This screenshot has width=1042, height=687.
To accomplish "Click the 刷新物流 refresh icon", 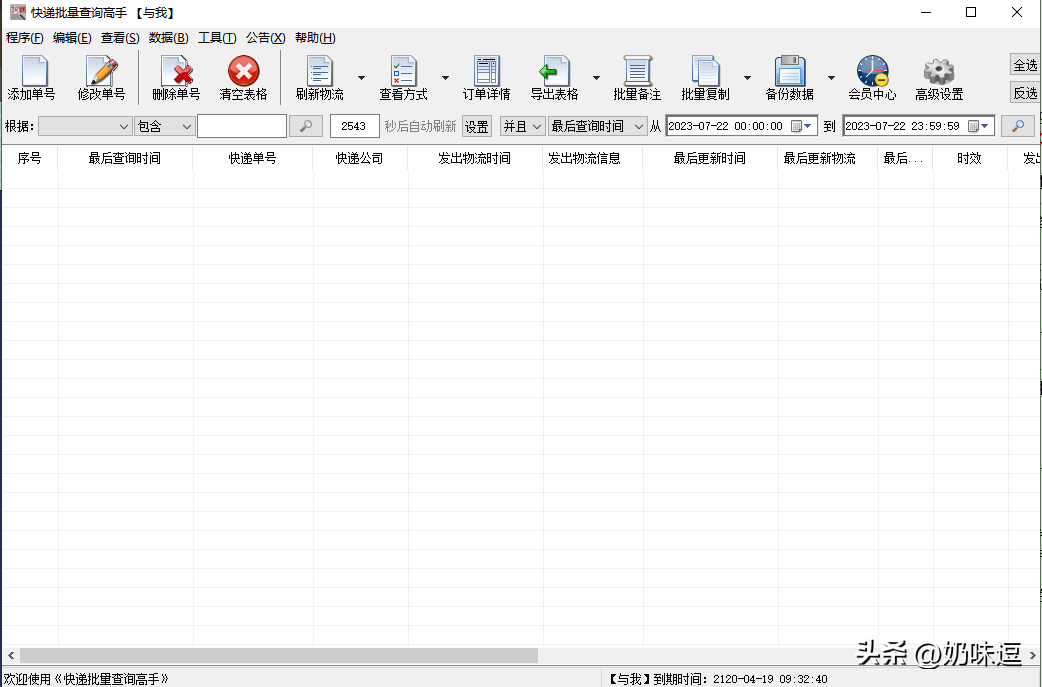I will coord(319,73).
